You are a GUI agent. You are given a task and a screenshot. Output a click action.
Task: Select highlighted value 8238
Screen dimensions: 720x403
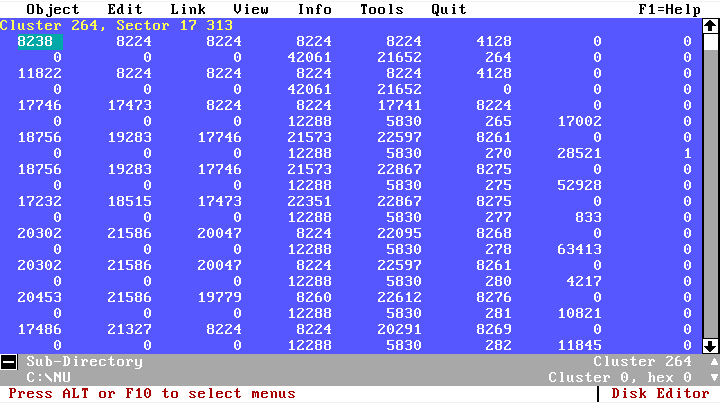tap(39, 41)
